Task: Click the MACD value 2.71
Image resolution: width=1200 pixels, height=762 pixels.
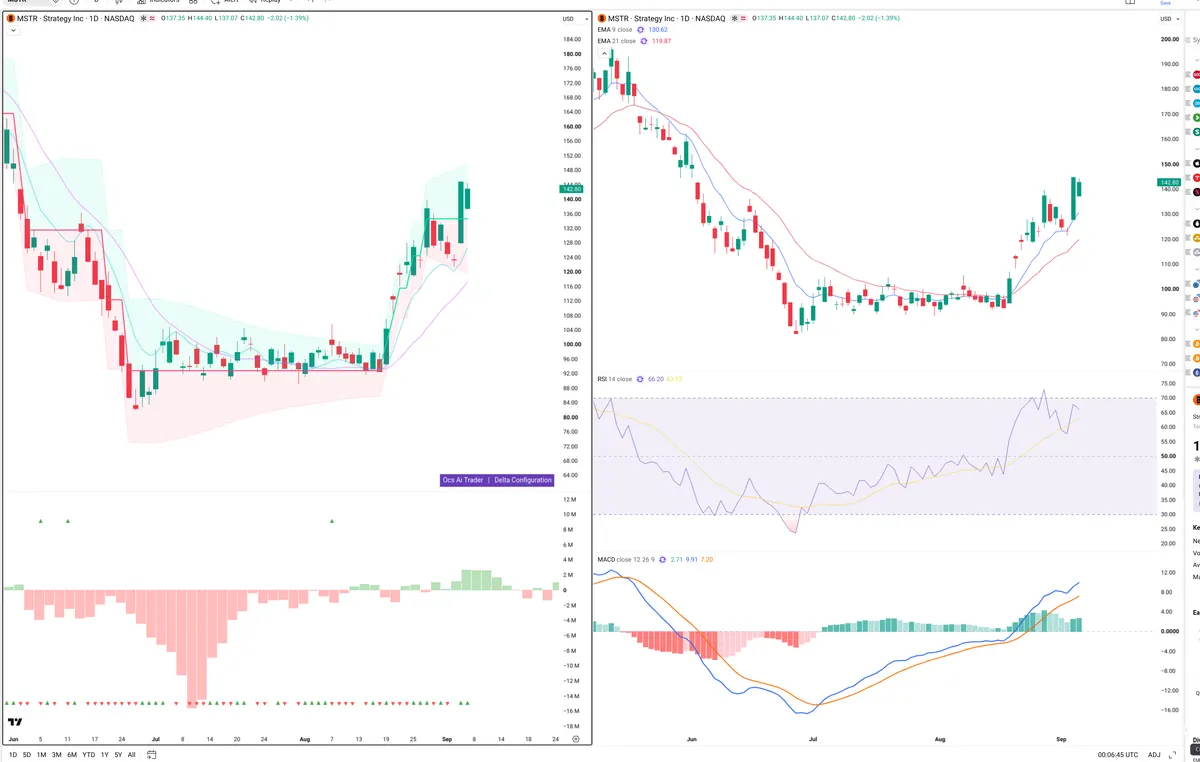Action: [x=677, y=559]
